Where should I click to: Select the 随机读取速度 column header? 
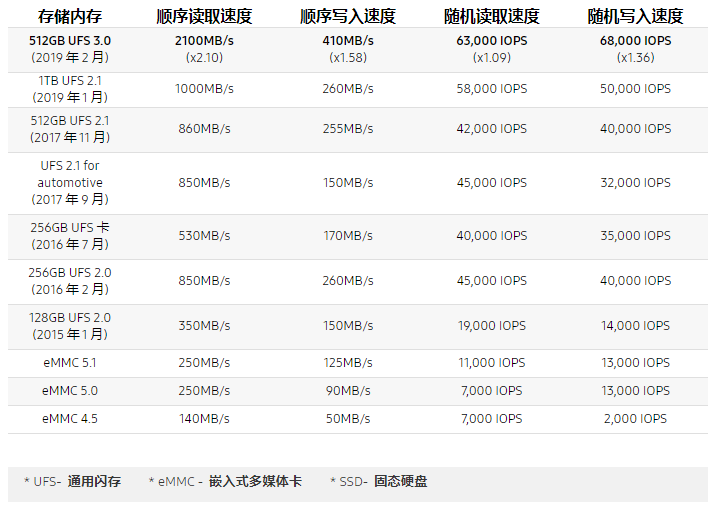[x=491, y=17]
